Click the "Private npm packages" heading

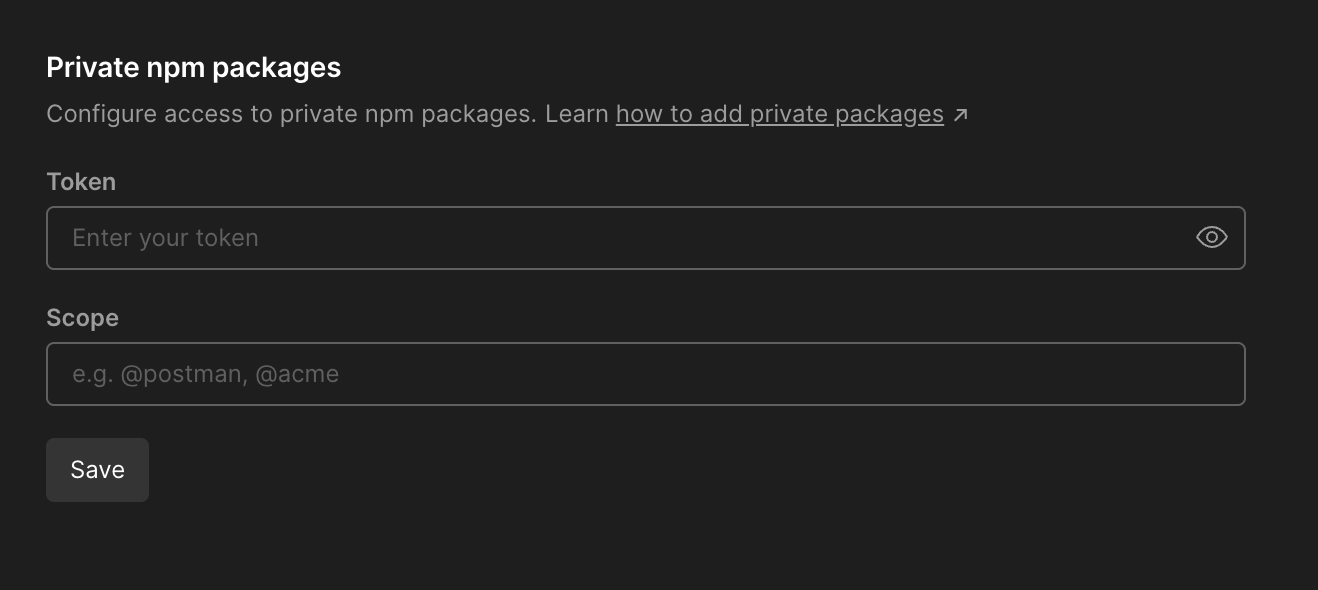(194, 67)
